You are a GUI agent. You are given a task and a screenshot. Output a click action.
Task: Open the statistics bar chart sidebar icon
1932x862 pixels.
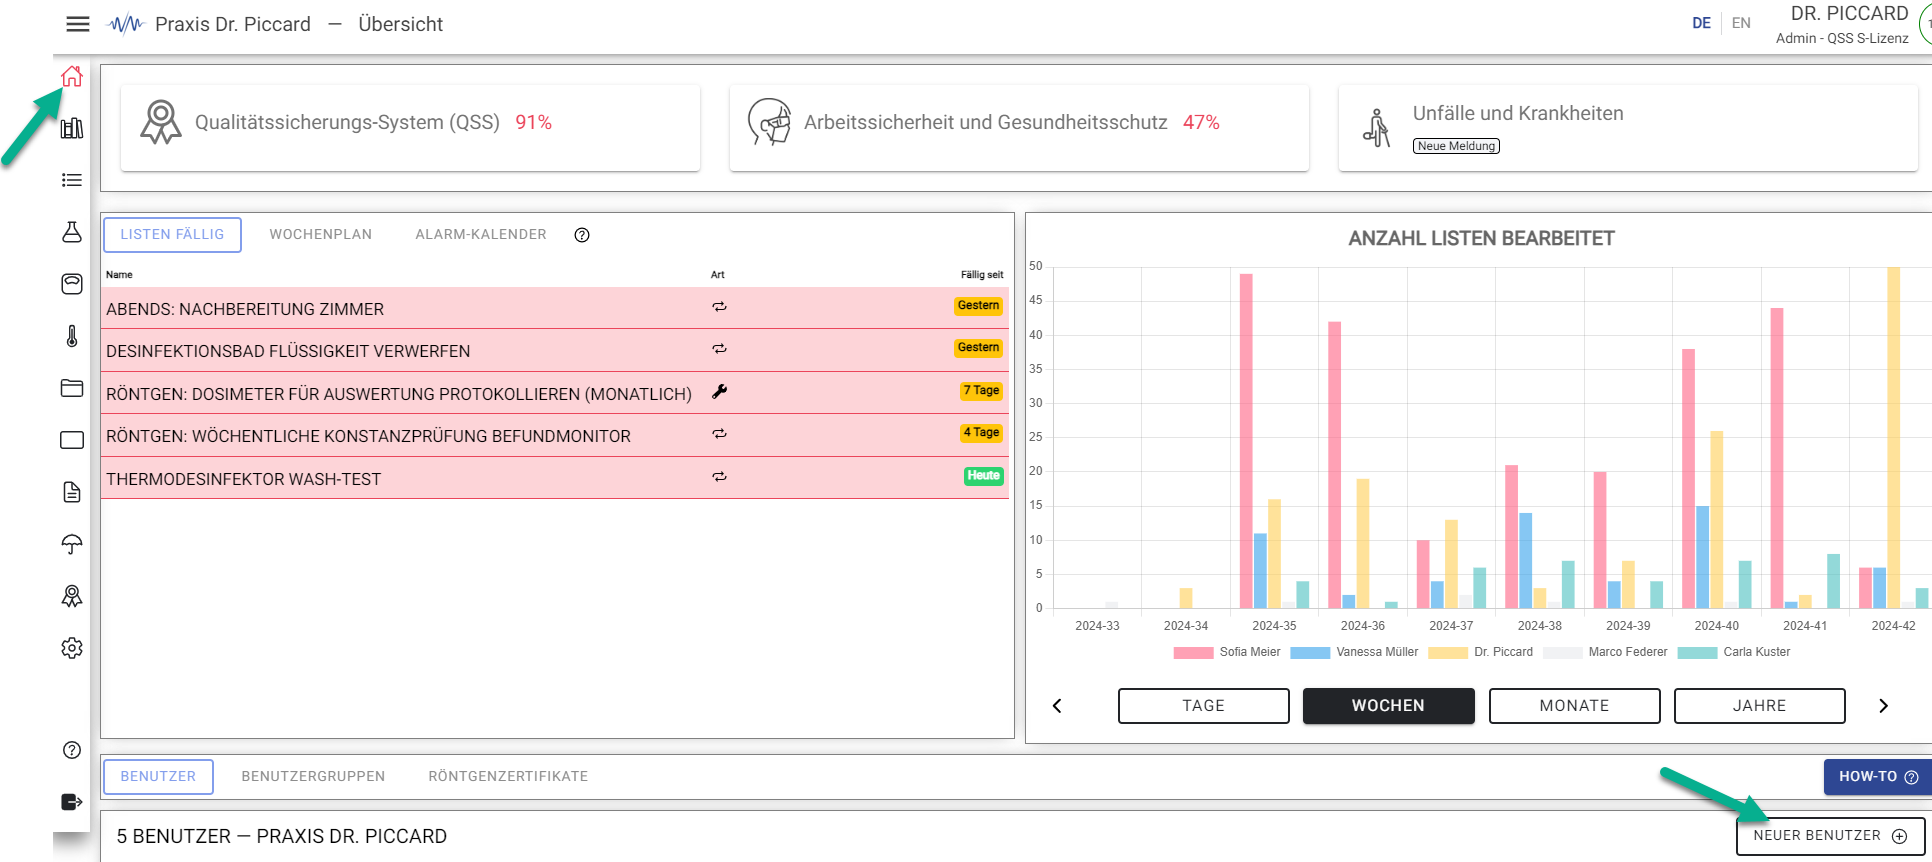pos(72,128)
